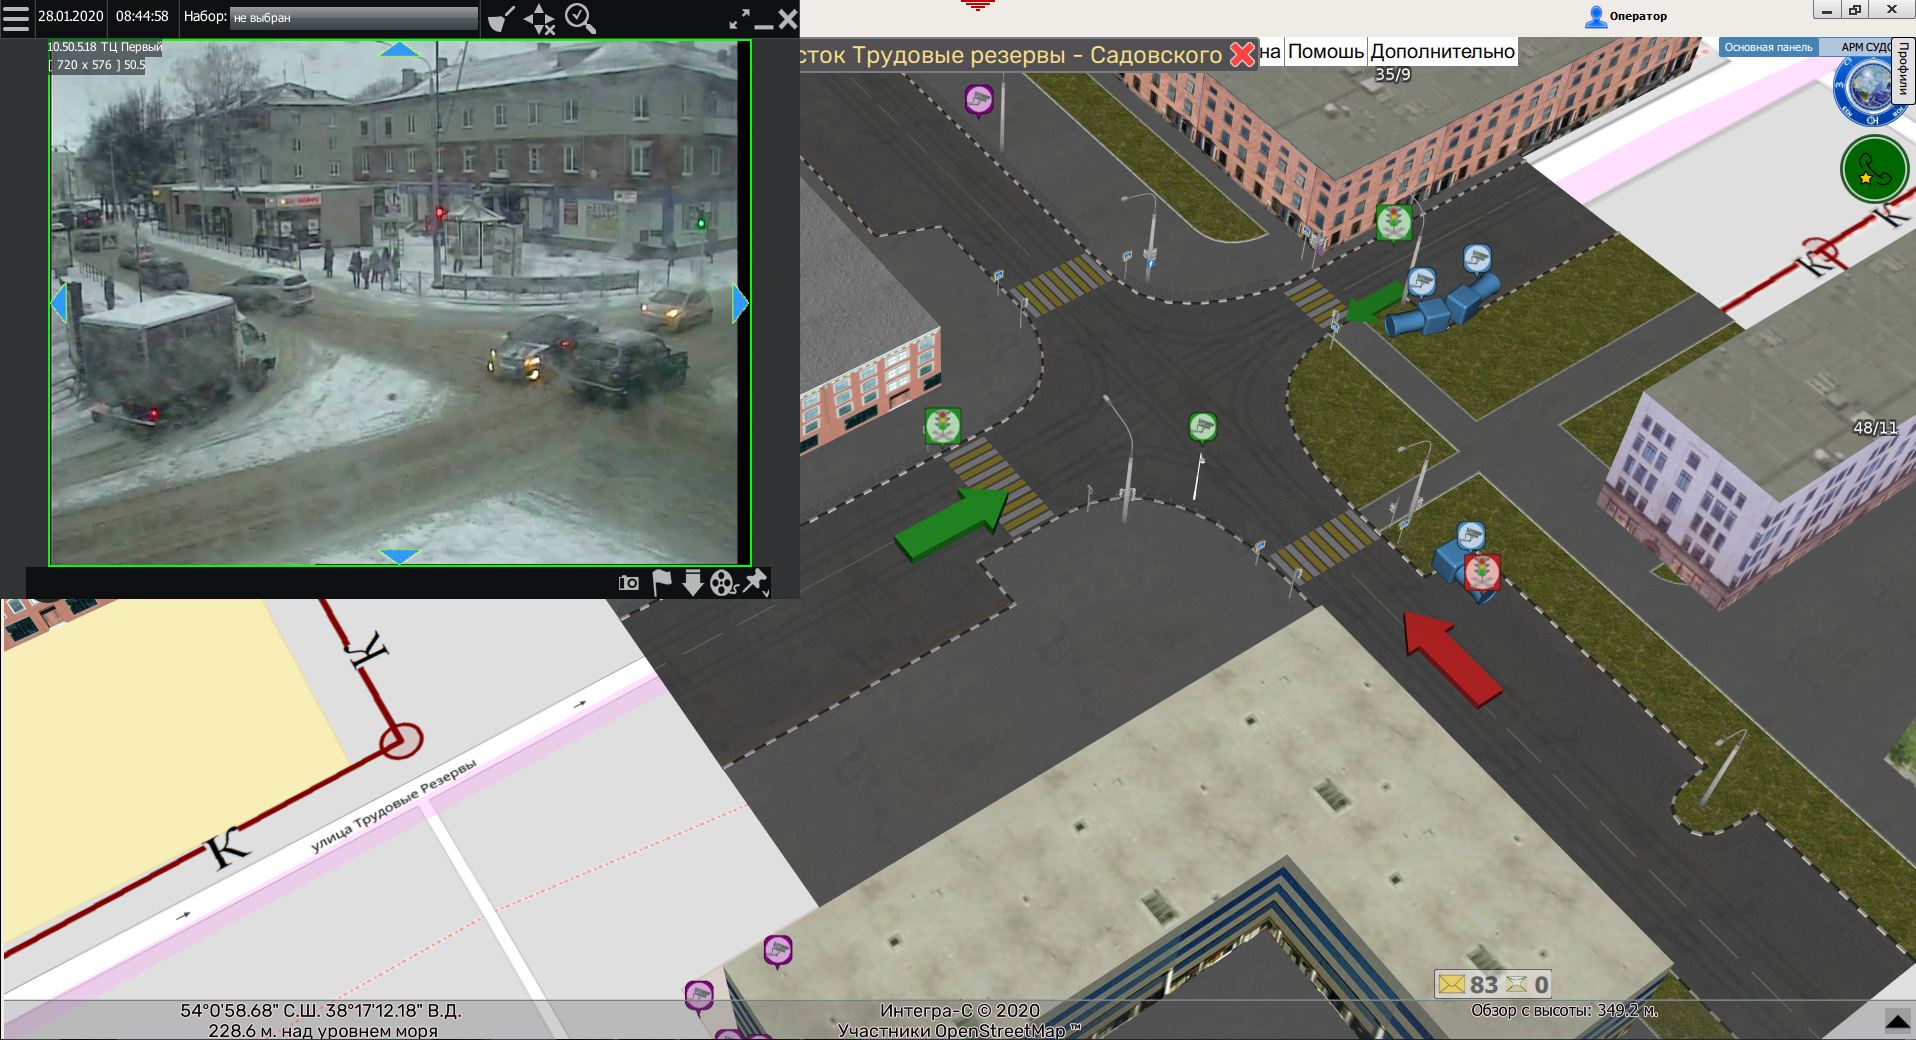Viewport: 1916px width, 1040px height.
Task: Click the Основная панель button
Action: (1768, 47)
